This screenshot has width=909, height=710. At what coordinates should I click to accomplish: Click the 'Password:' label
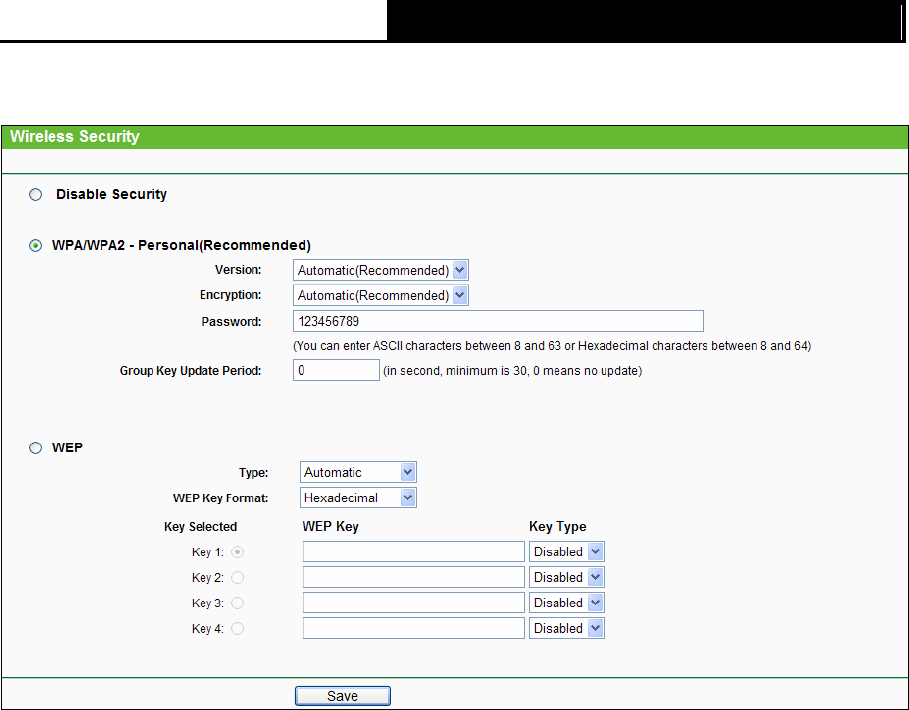coord(231,322)
